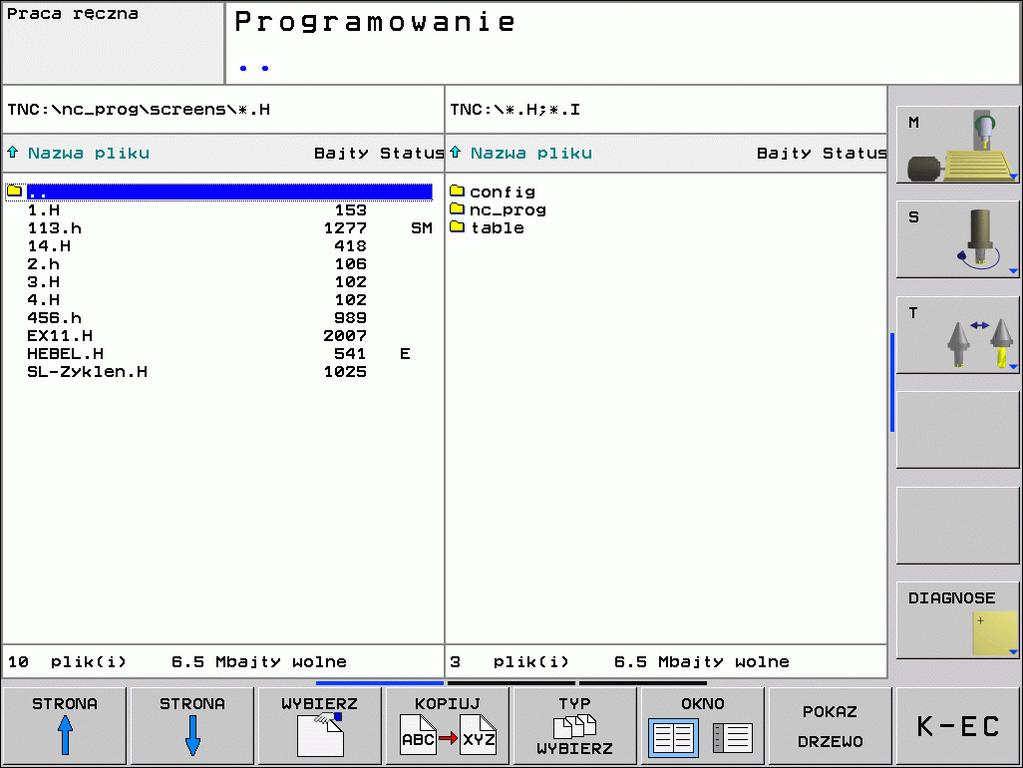Click the left pane Bajty column header
The width and height of the screenshot is (1023, 768).
click(341, 153)
